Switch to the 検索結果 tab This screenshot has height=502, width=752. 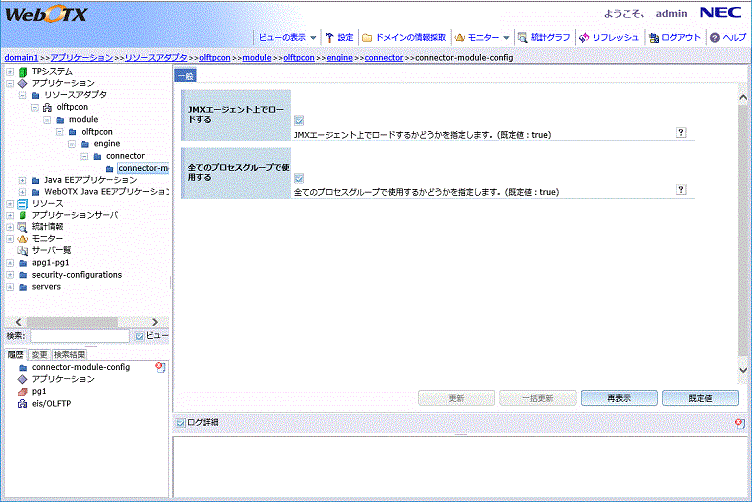coord(70,354)
